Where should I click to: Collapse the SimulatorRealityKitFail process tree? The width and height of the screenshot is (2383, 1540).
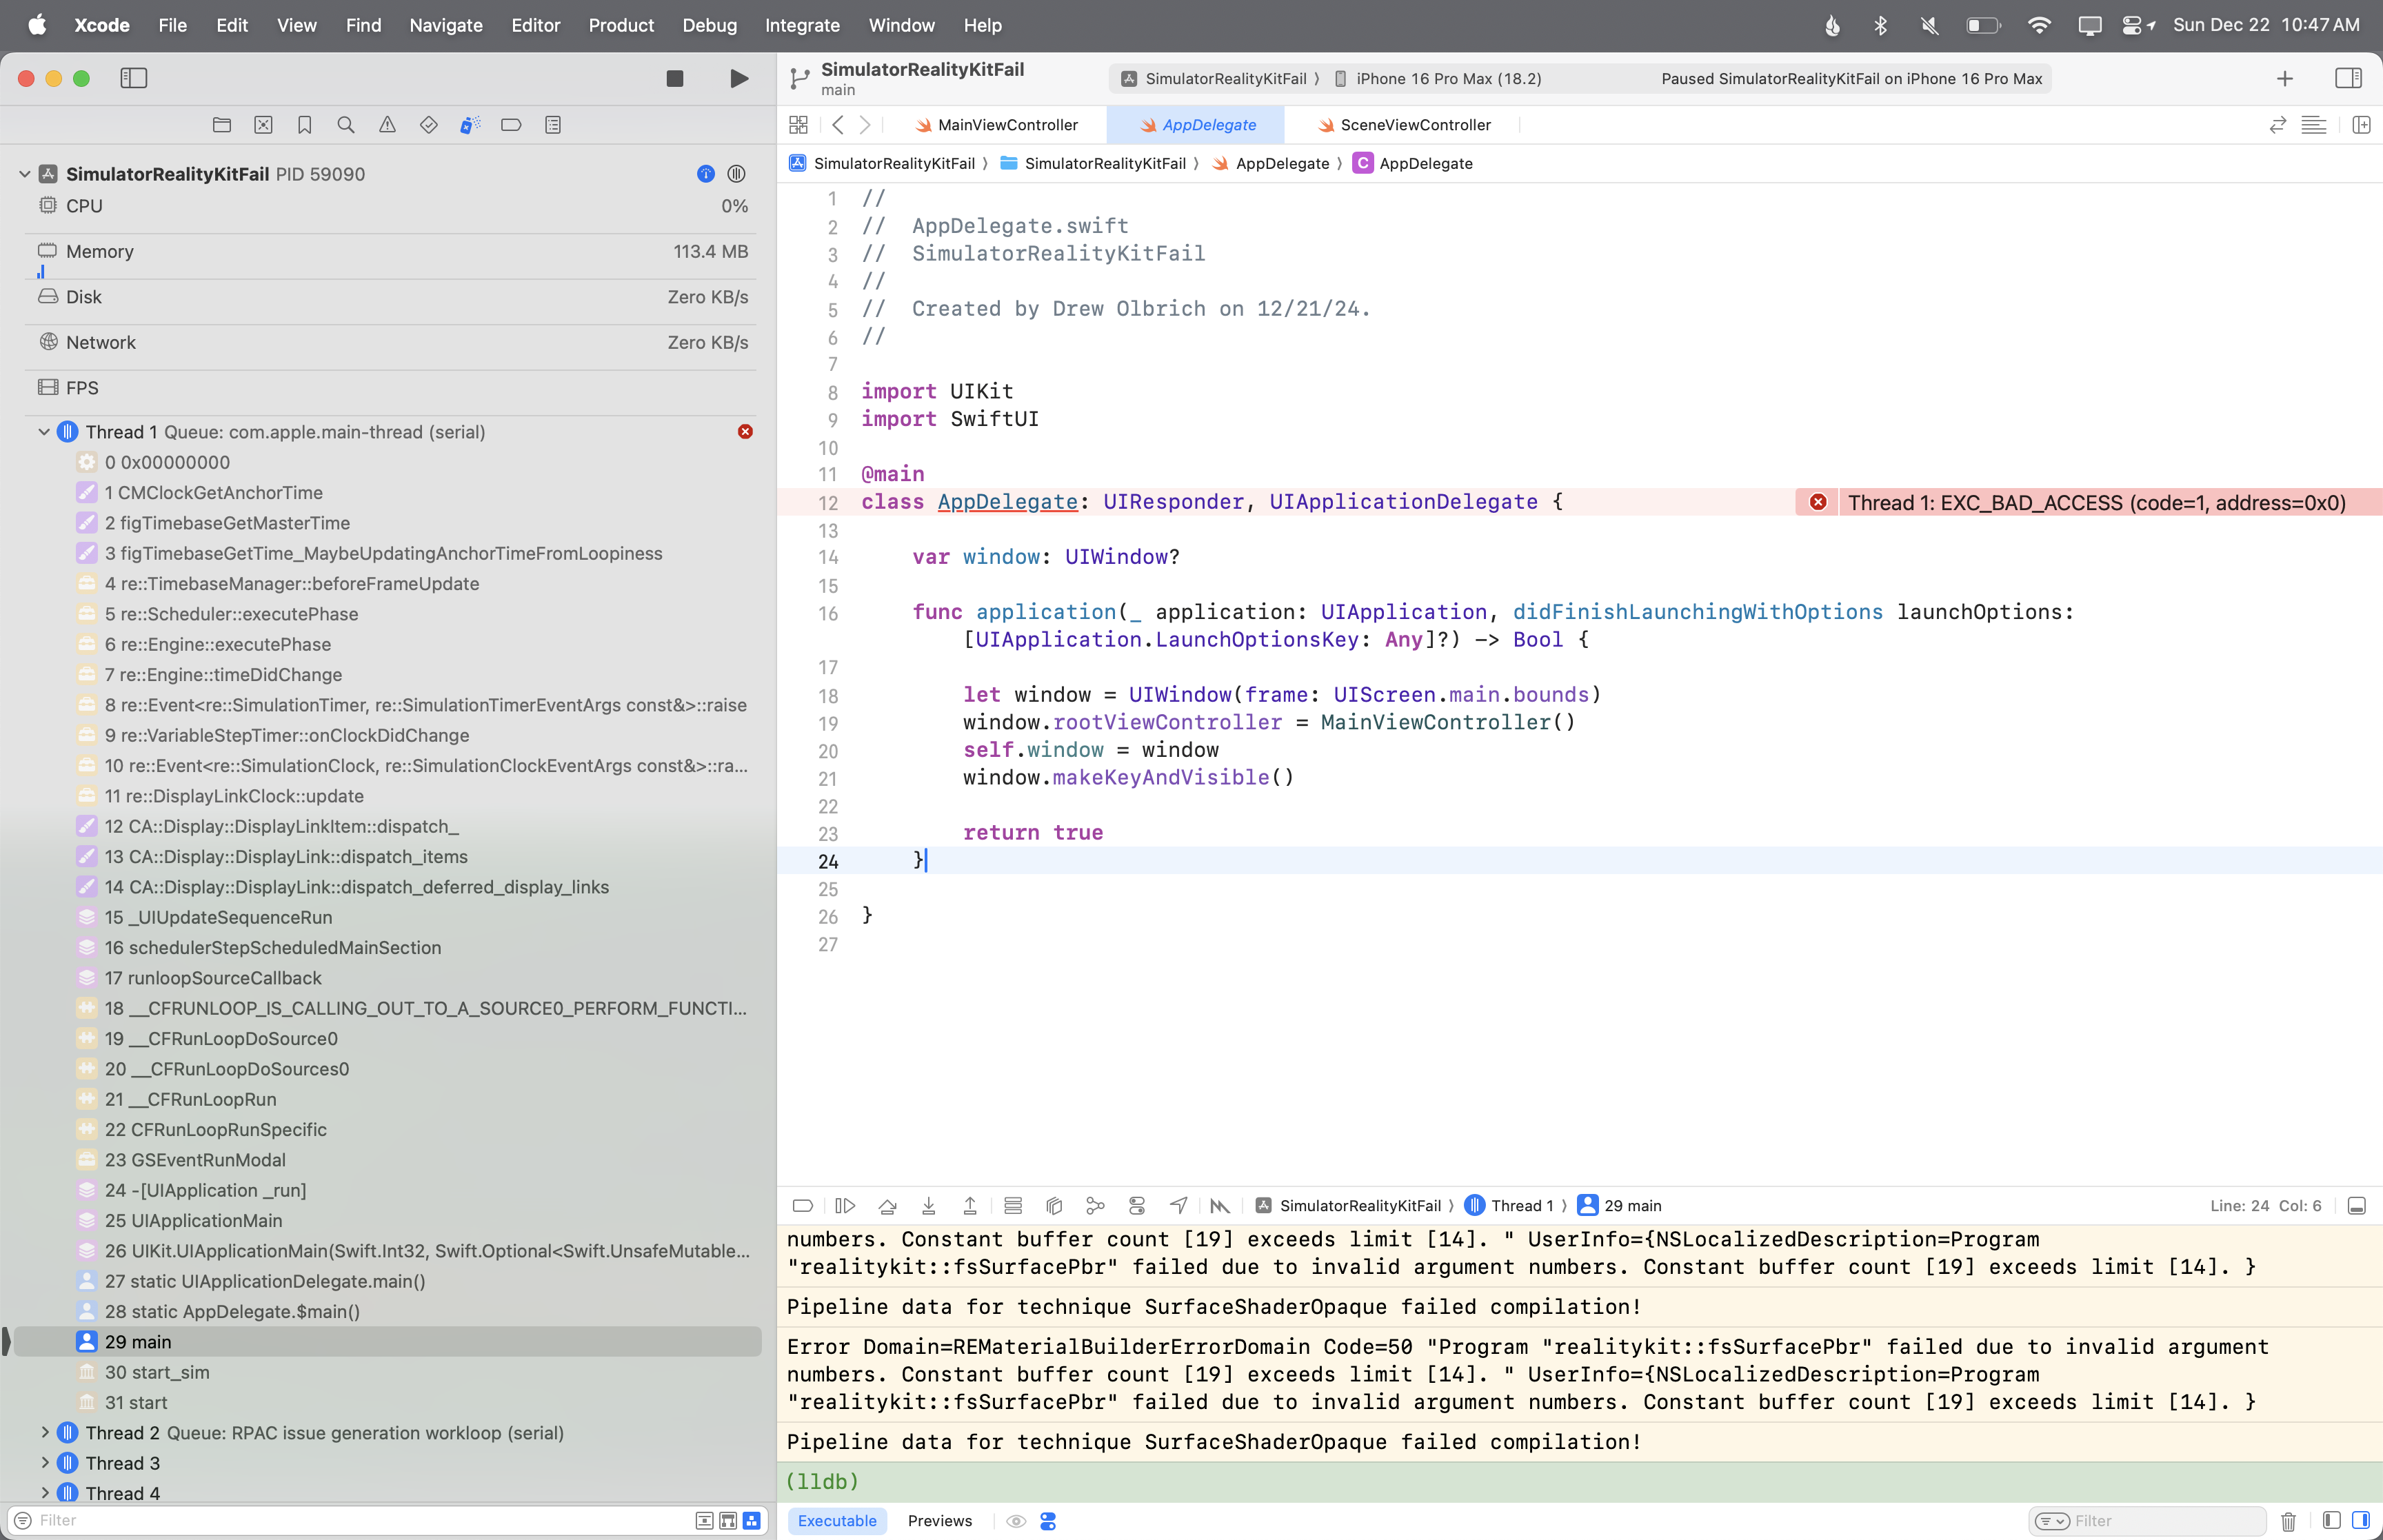pyautogui.click(x=24, y=174)
